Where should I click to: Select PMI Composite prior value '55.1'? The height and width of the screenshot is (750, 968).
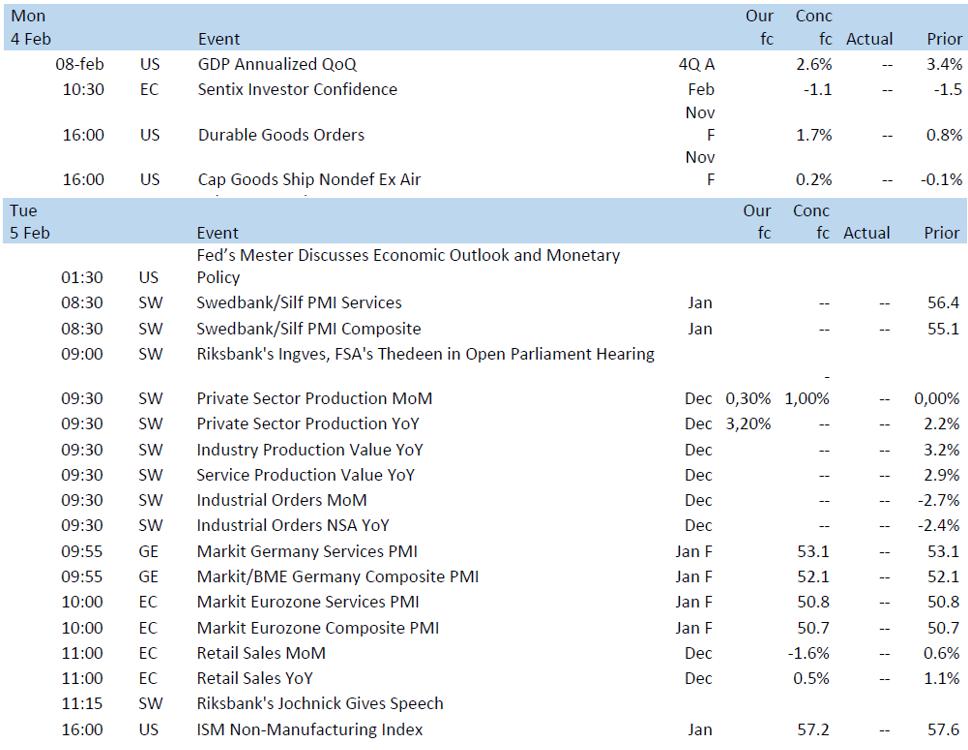point(943,328)
